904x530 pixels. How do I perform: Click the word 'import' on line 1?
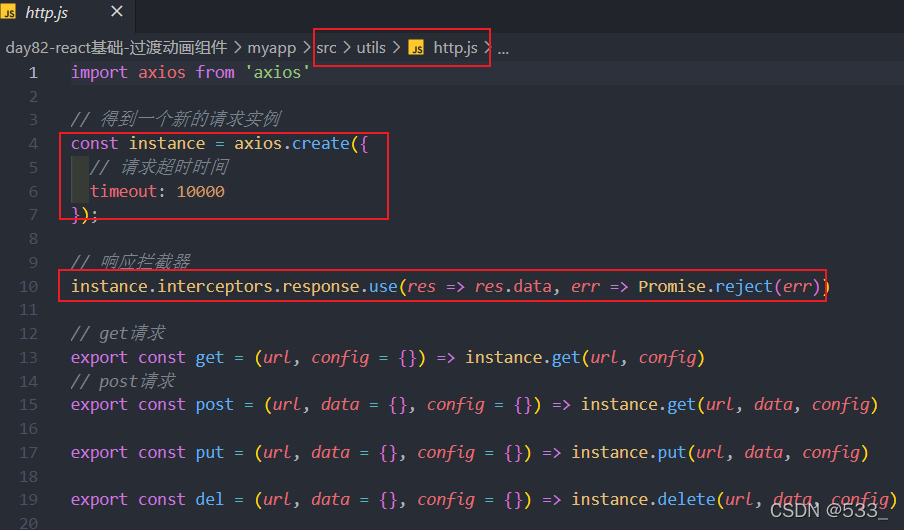coord(99,73)
